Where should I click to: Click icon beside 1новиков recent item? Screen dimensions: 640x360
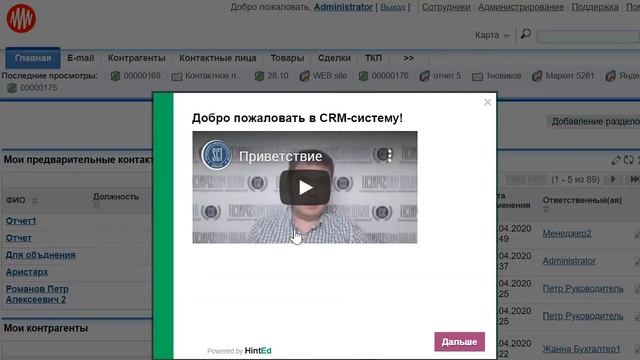point(477,76)
